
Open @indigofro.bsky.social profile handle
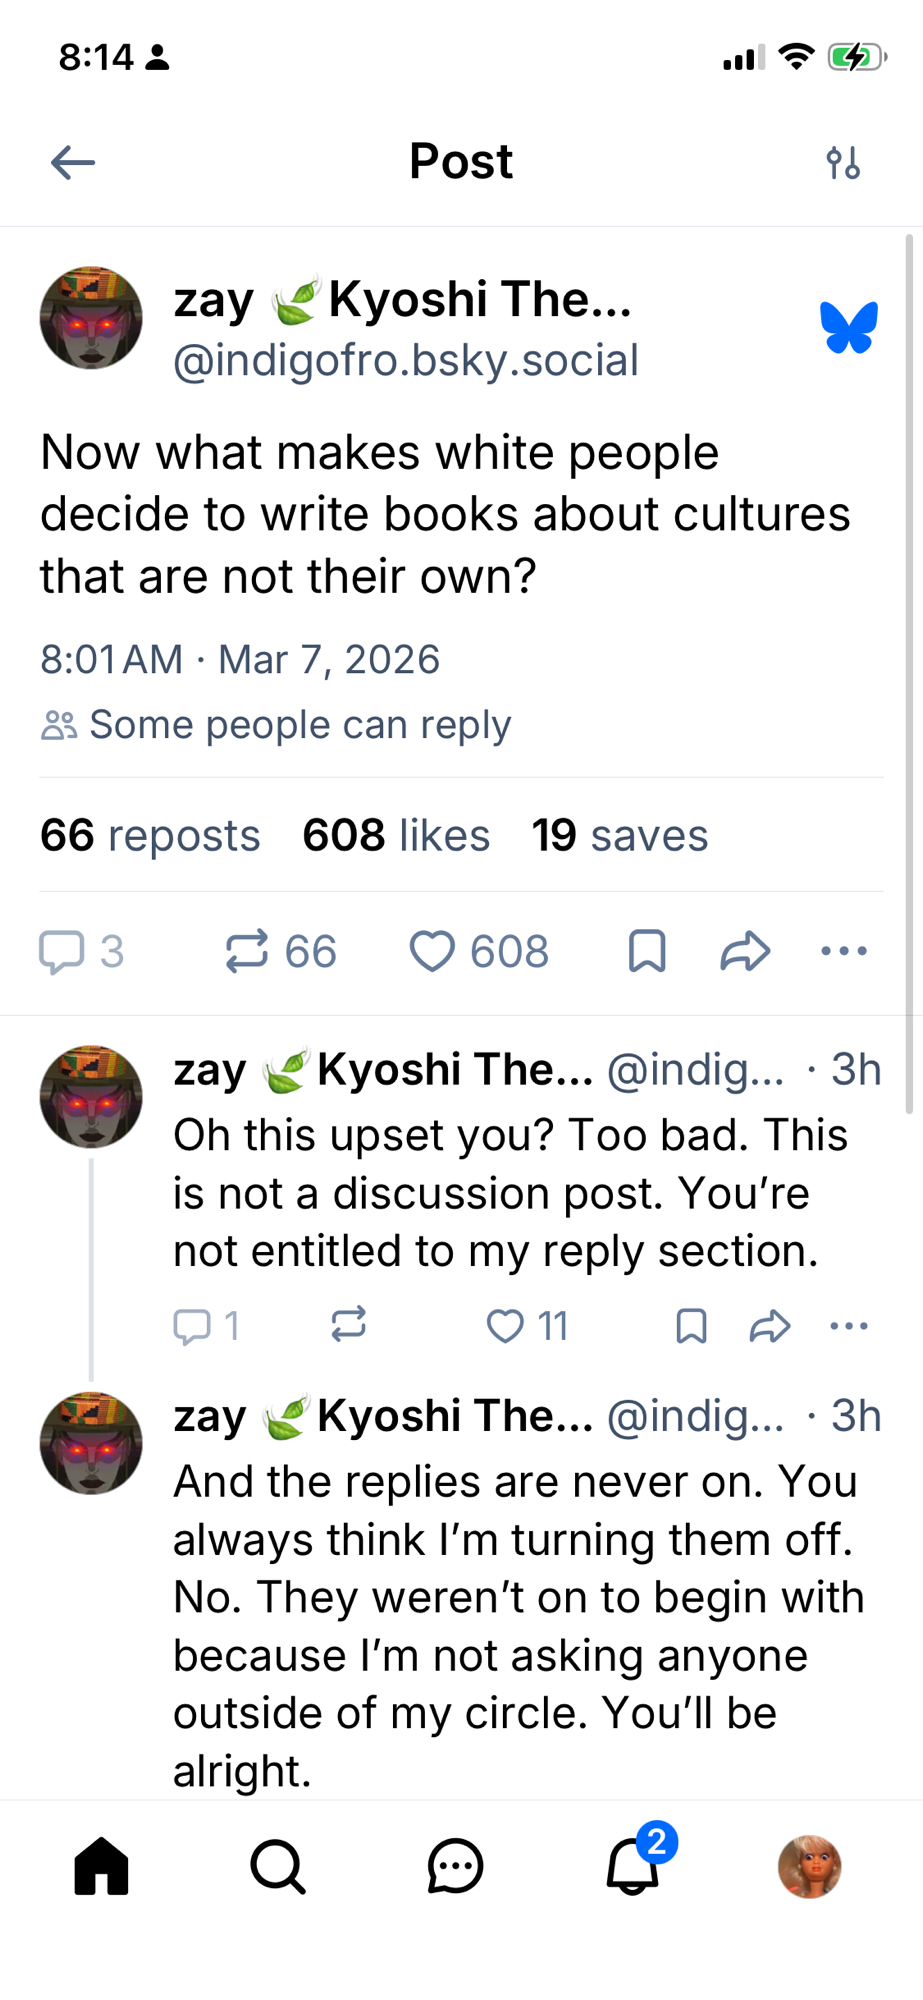coord(406,361)
